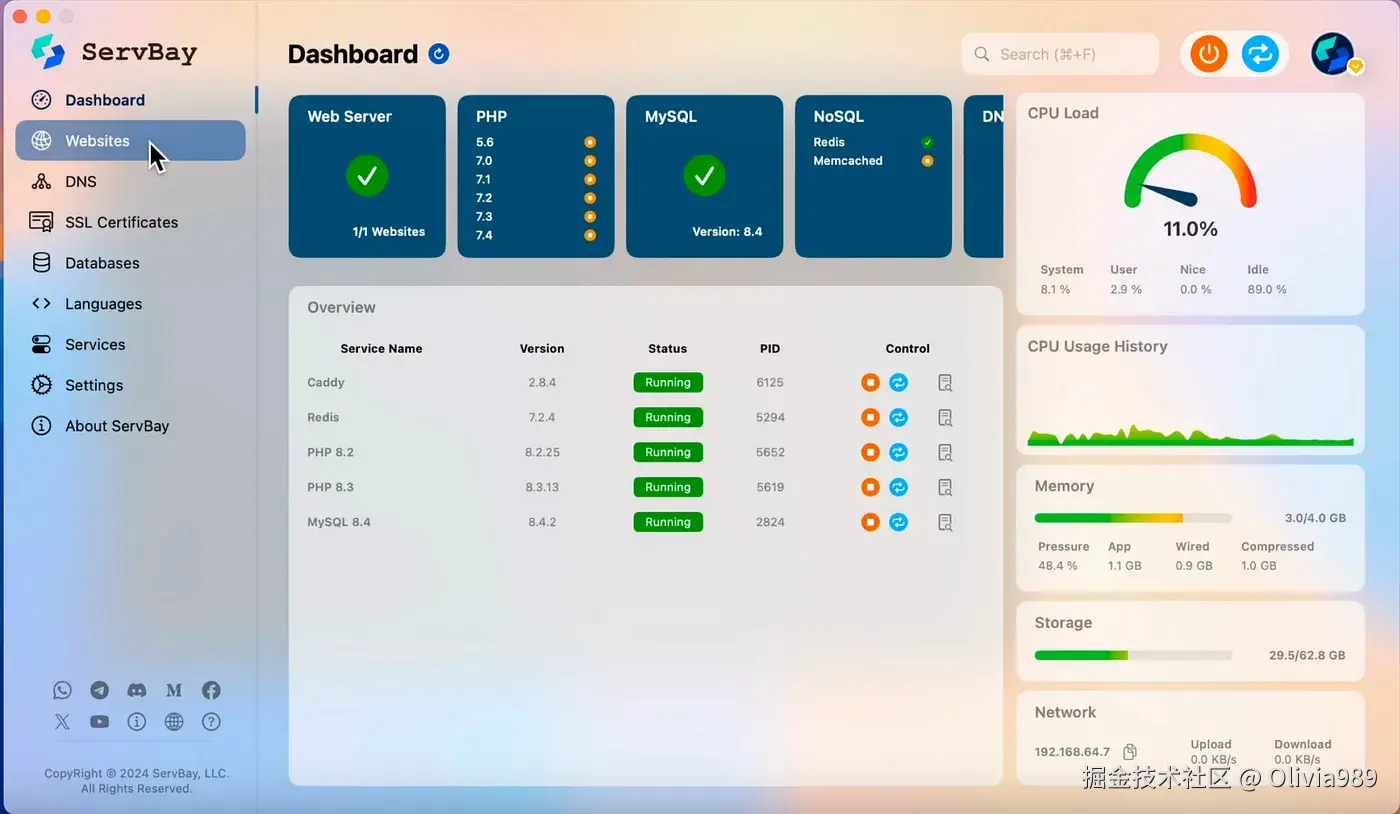Click the NoSQL status card
The height and width of the screenshot is (814, 1400).
coord(873,176)
